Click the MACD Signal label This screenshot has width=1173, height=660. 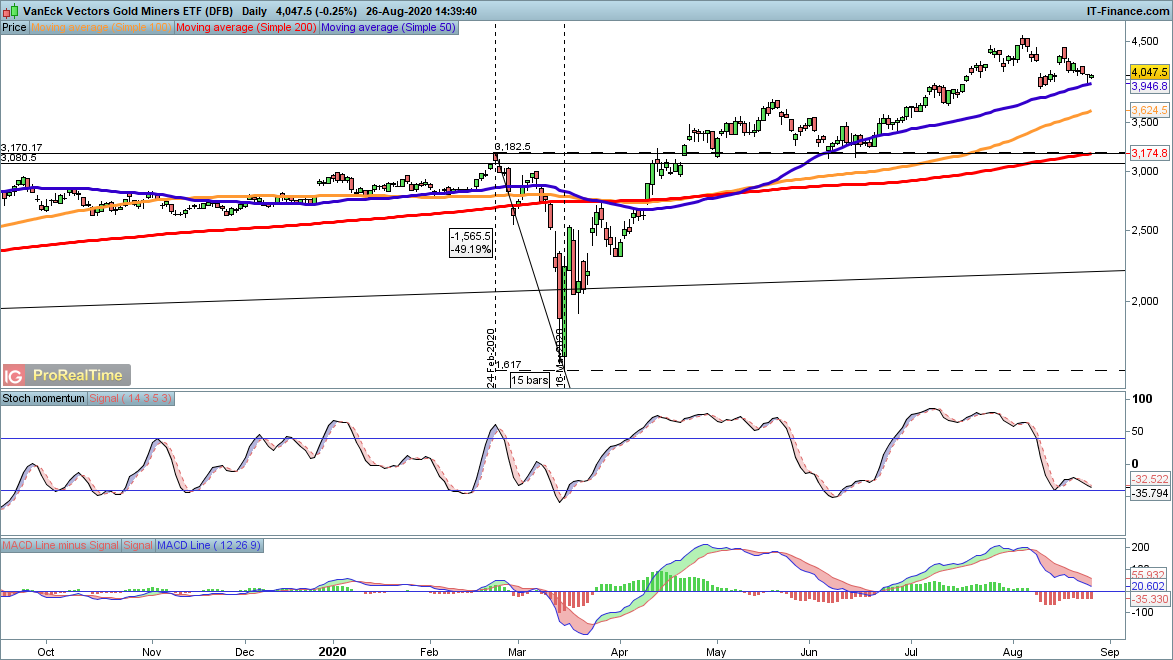137,545
